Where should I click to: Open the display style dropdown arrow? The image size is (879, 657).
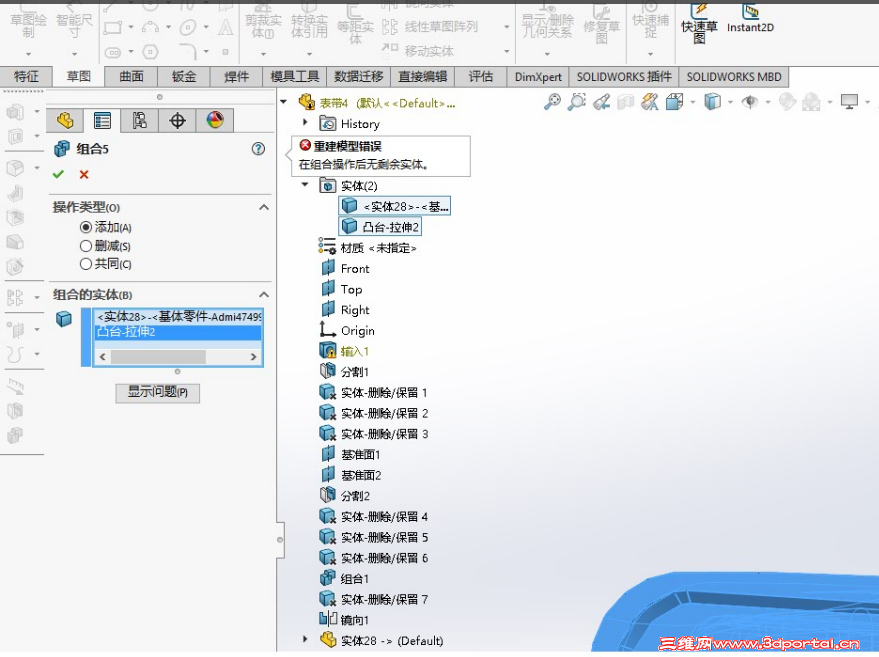[730, 102]
